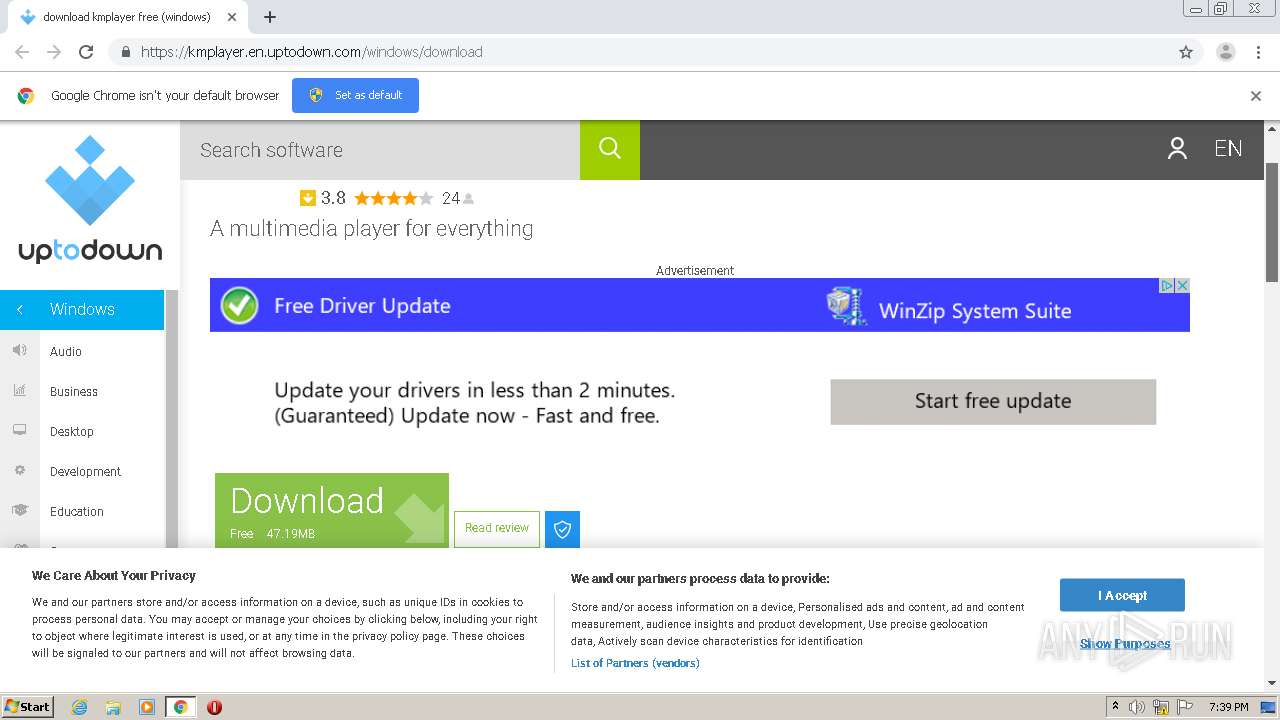Close the ad via X icon
The image size is (1280, 720).
[x=1182, y=286]
